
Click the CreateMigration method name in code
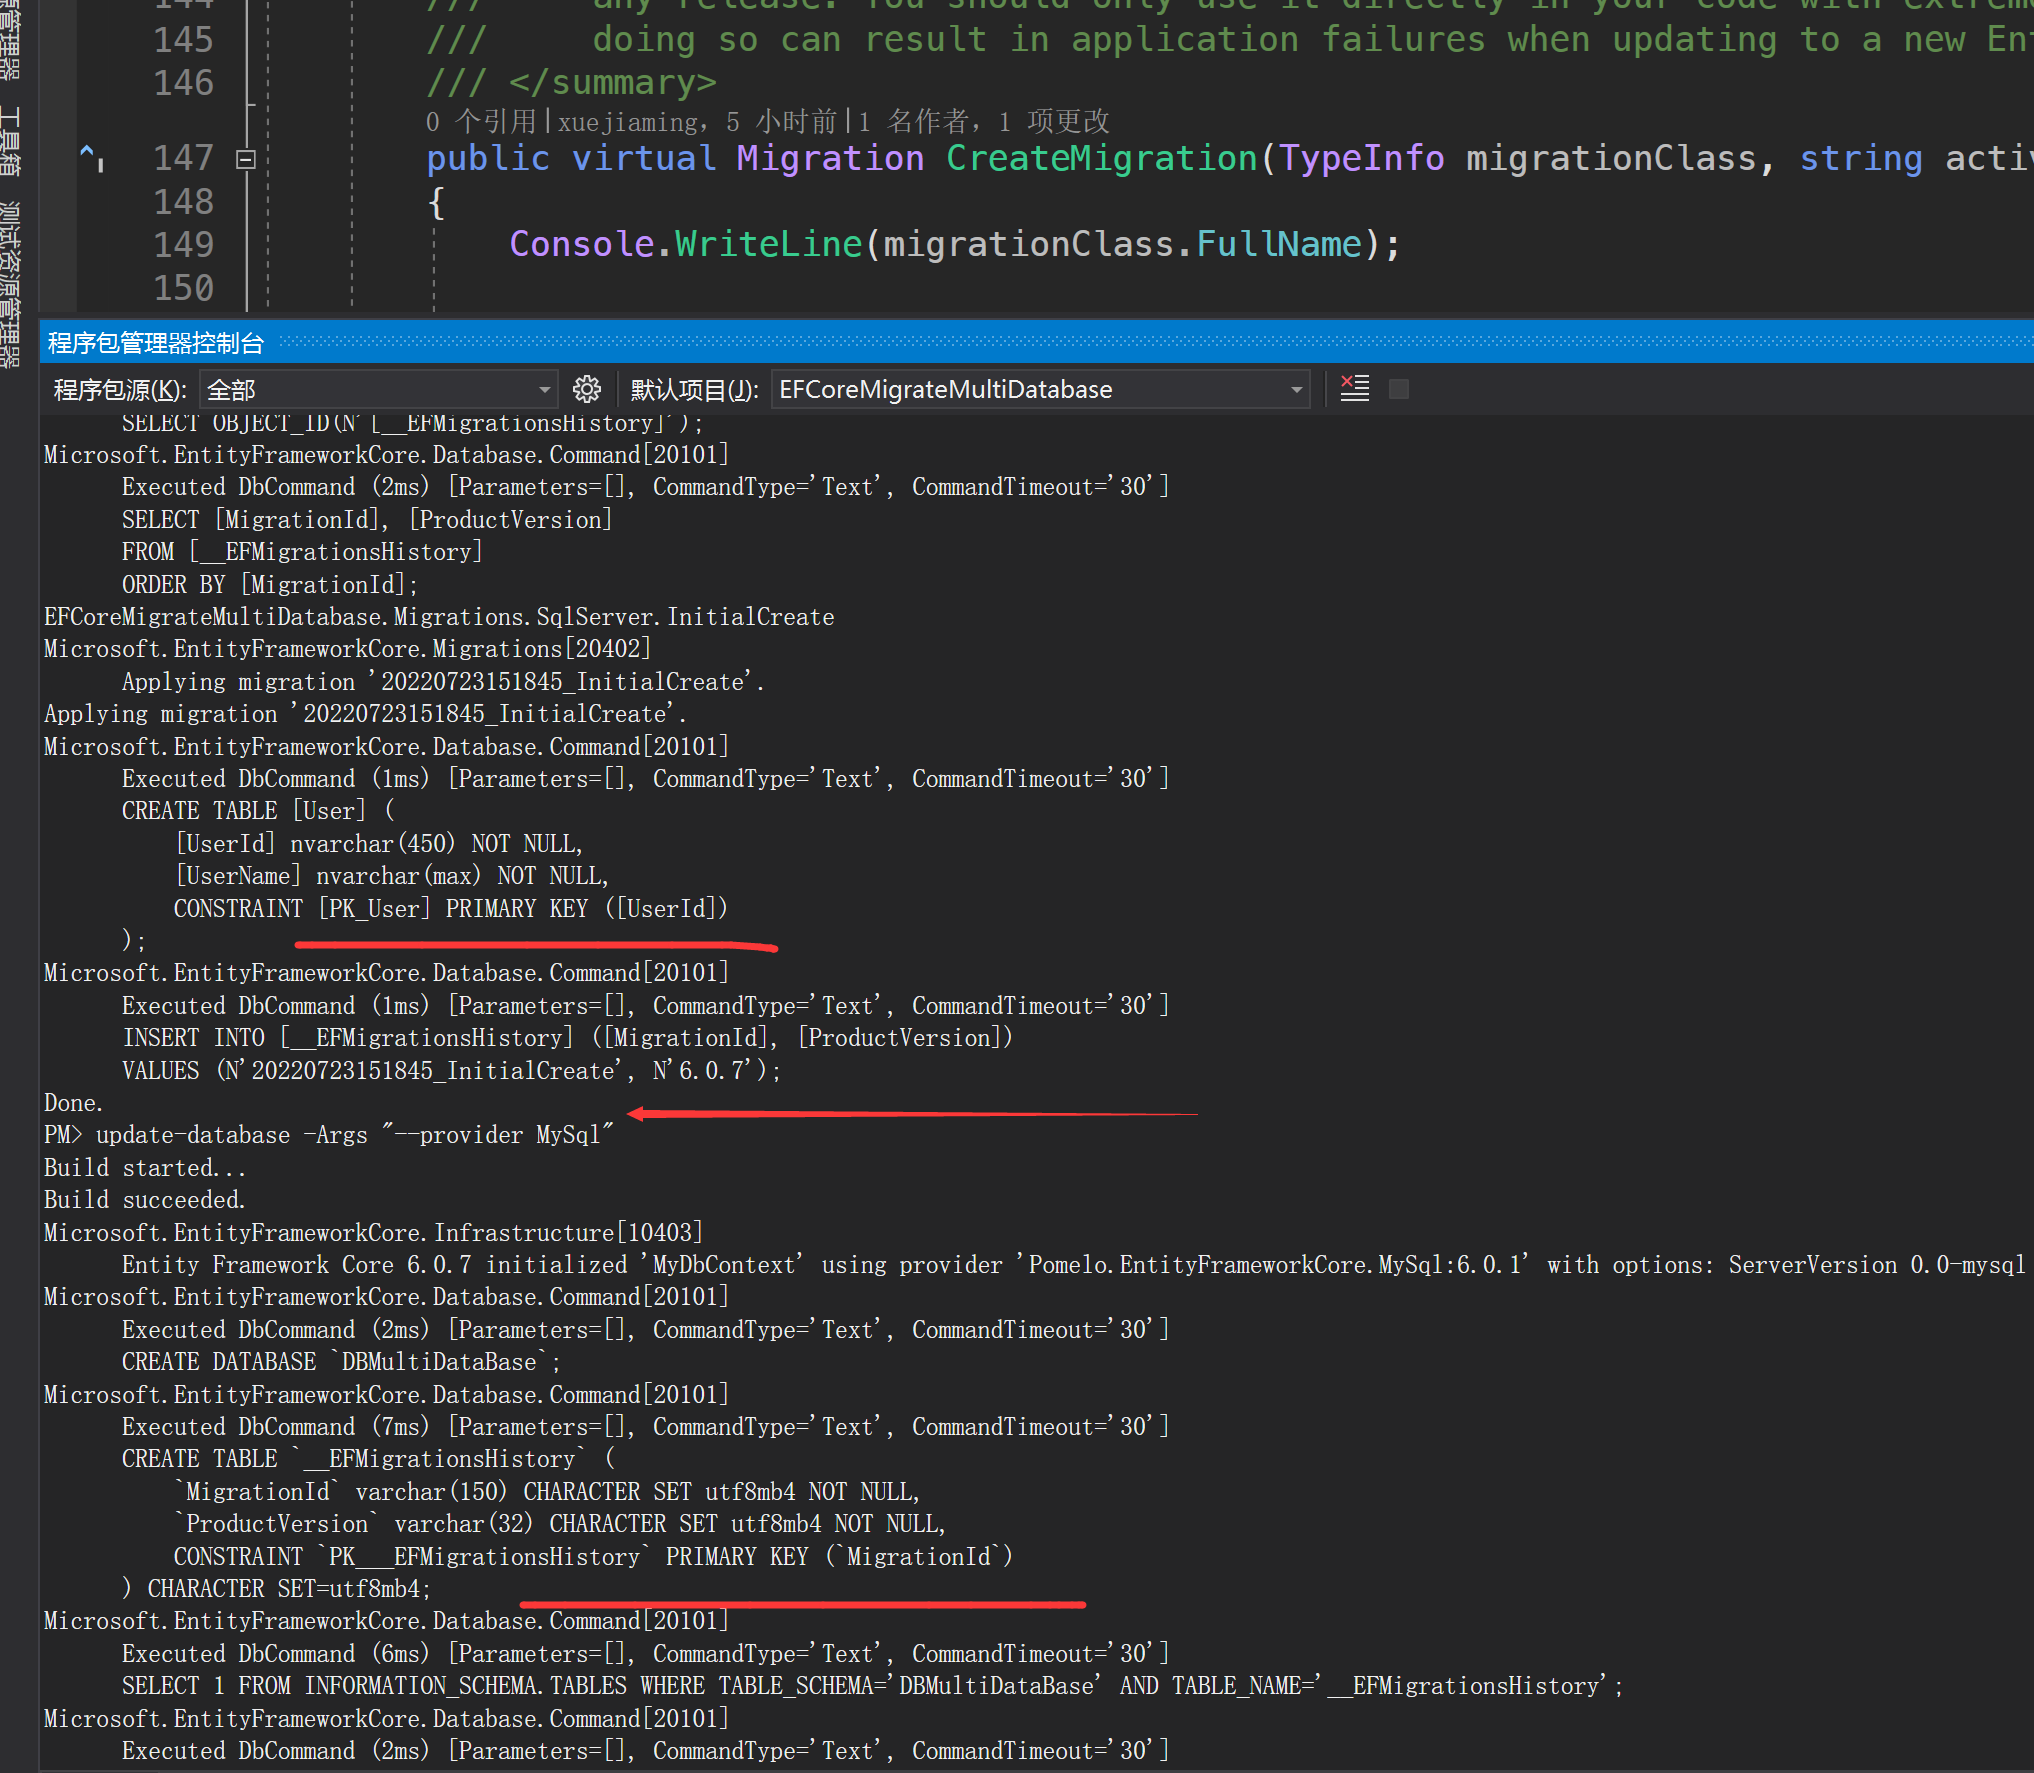[1101, 158]
